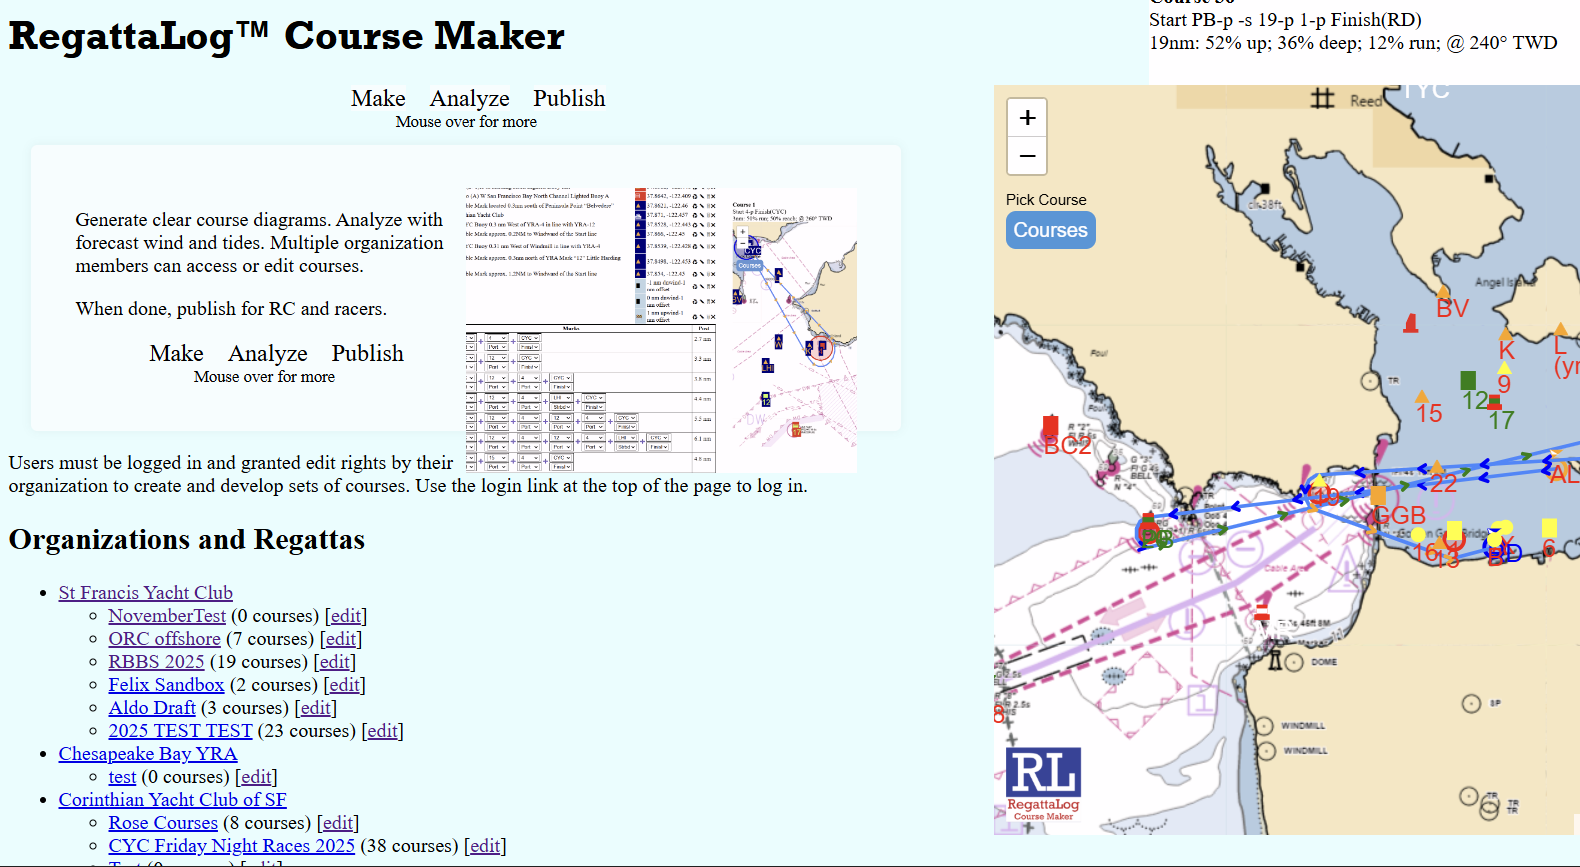Edit the ORC offshore regatta
Screen dimensions: 1580x867
[341, 639]
